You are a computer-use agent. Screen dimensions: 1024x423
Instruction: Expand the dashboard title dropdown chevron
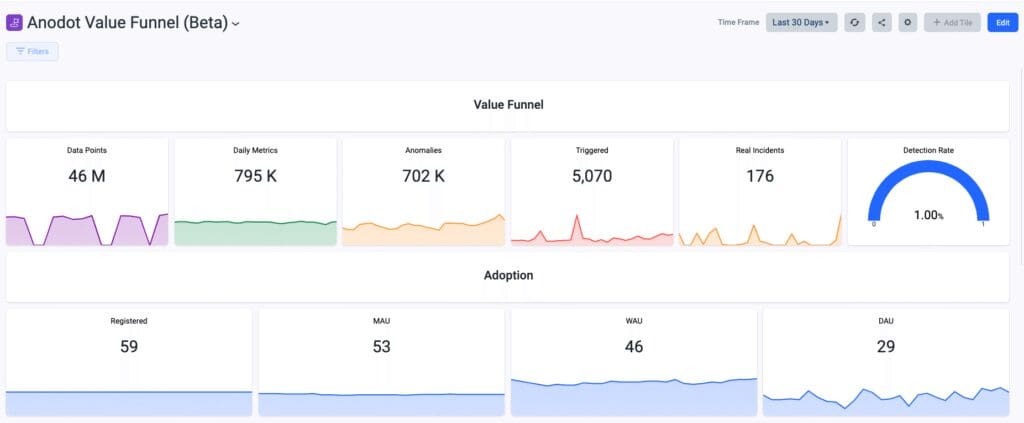236,24
